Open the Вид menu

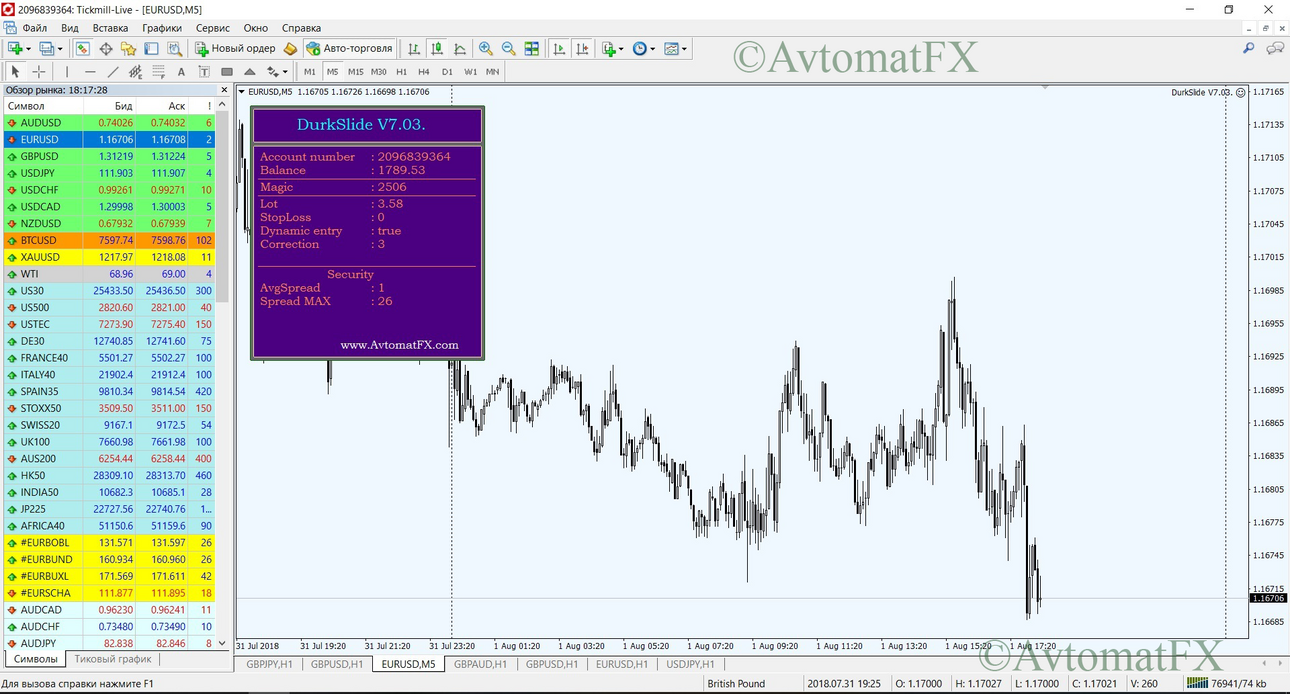point(70,28)
